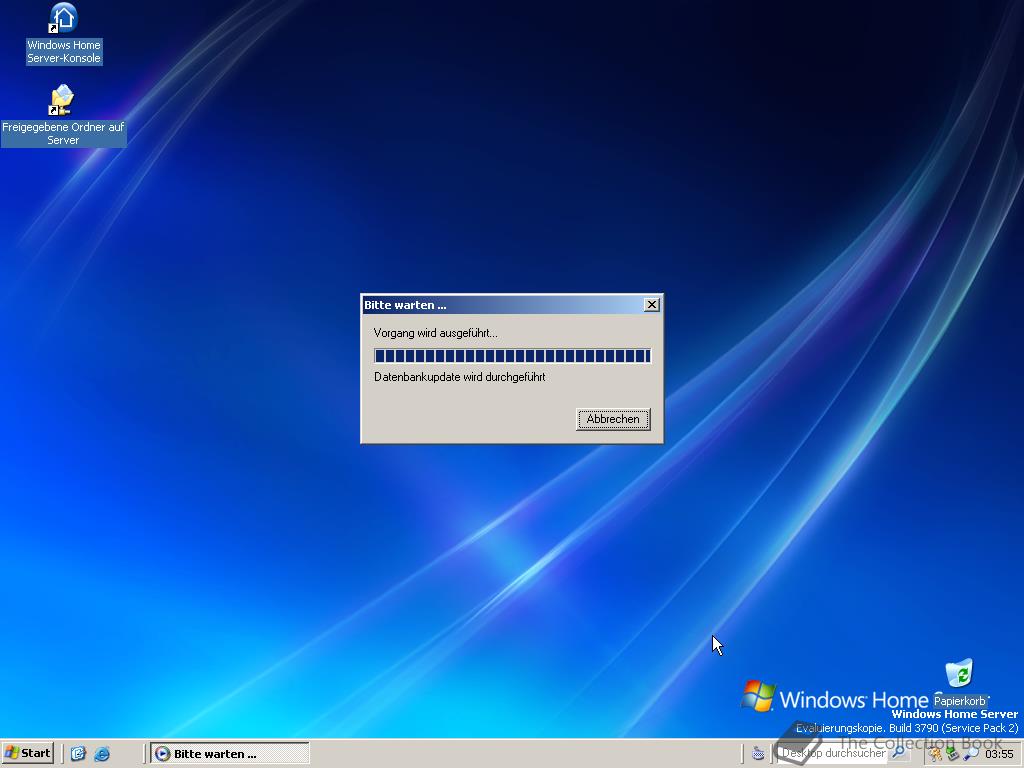Open Freigegebene Ordner auf Server shortcut
1024x768 pixels.
tap(63, 115)
